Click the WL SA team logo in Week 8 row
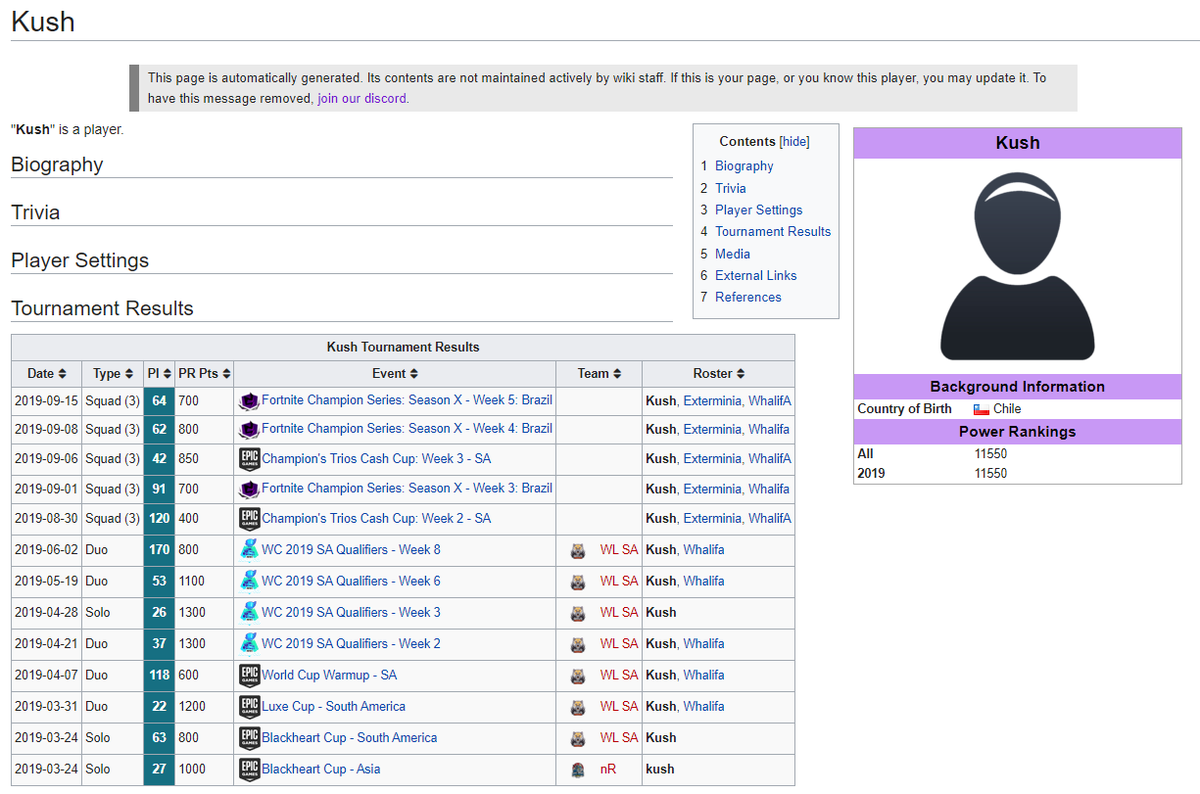The width and height of the screenshot is (1200, 794). point(578,550)
